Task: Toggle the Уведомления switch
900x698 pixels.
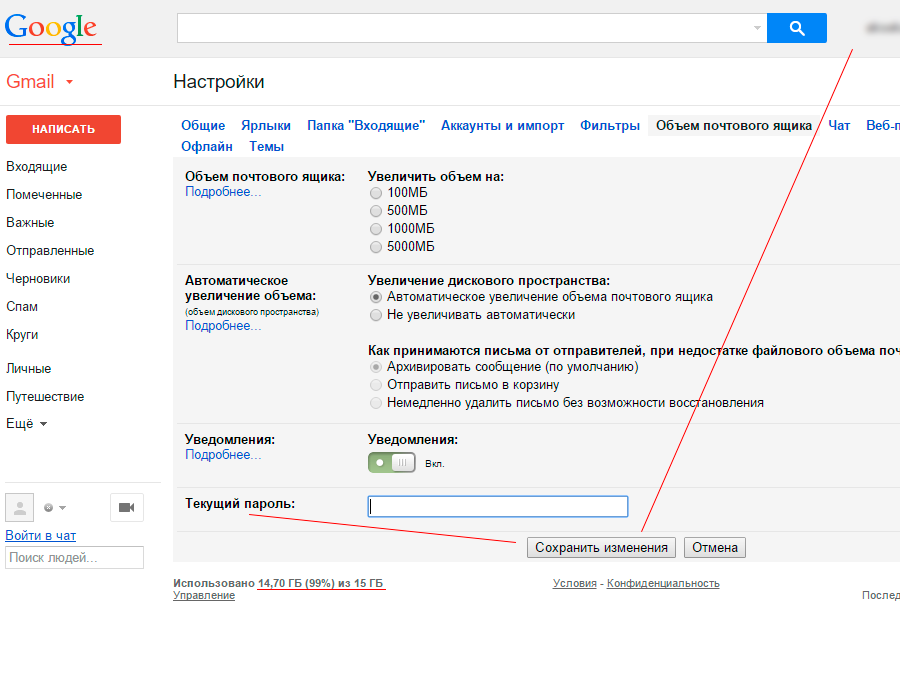Action: (391, 463)
